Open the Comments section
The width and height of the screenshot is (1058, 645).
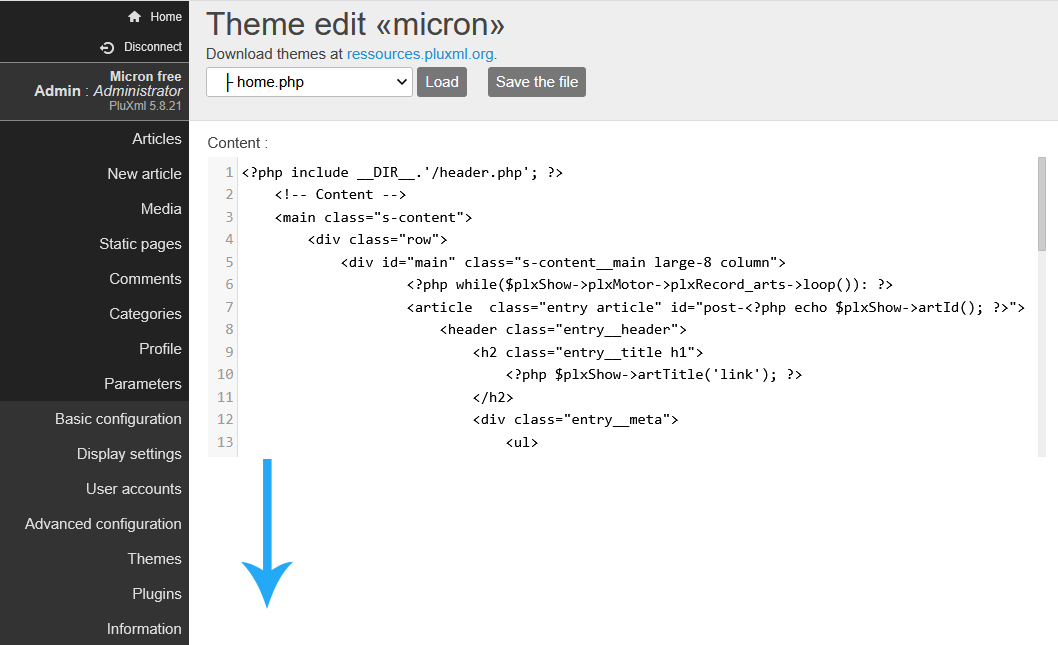click(145, 279)
